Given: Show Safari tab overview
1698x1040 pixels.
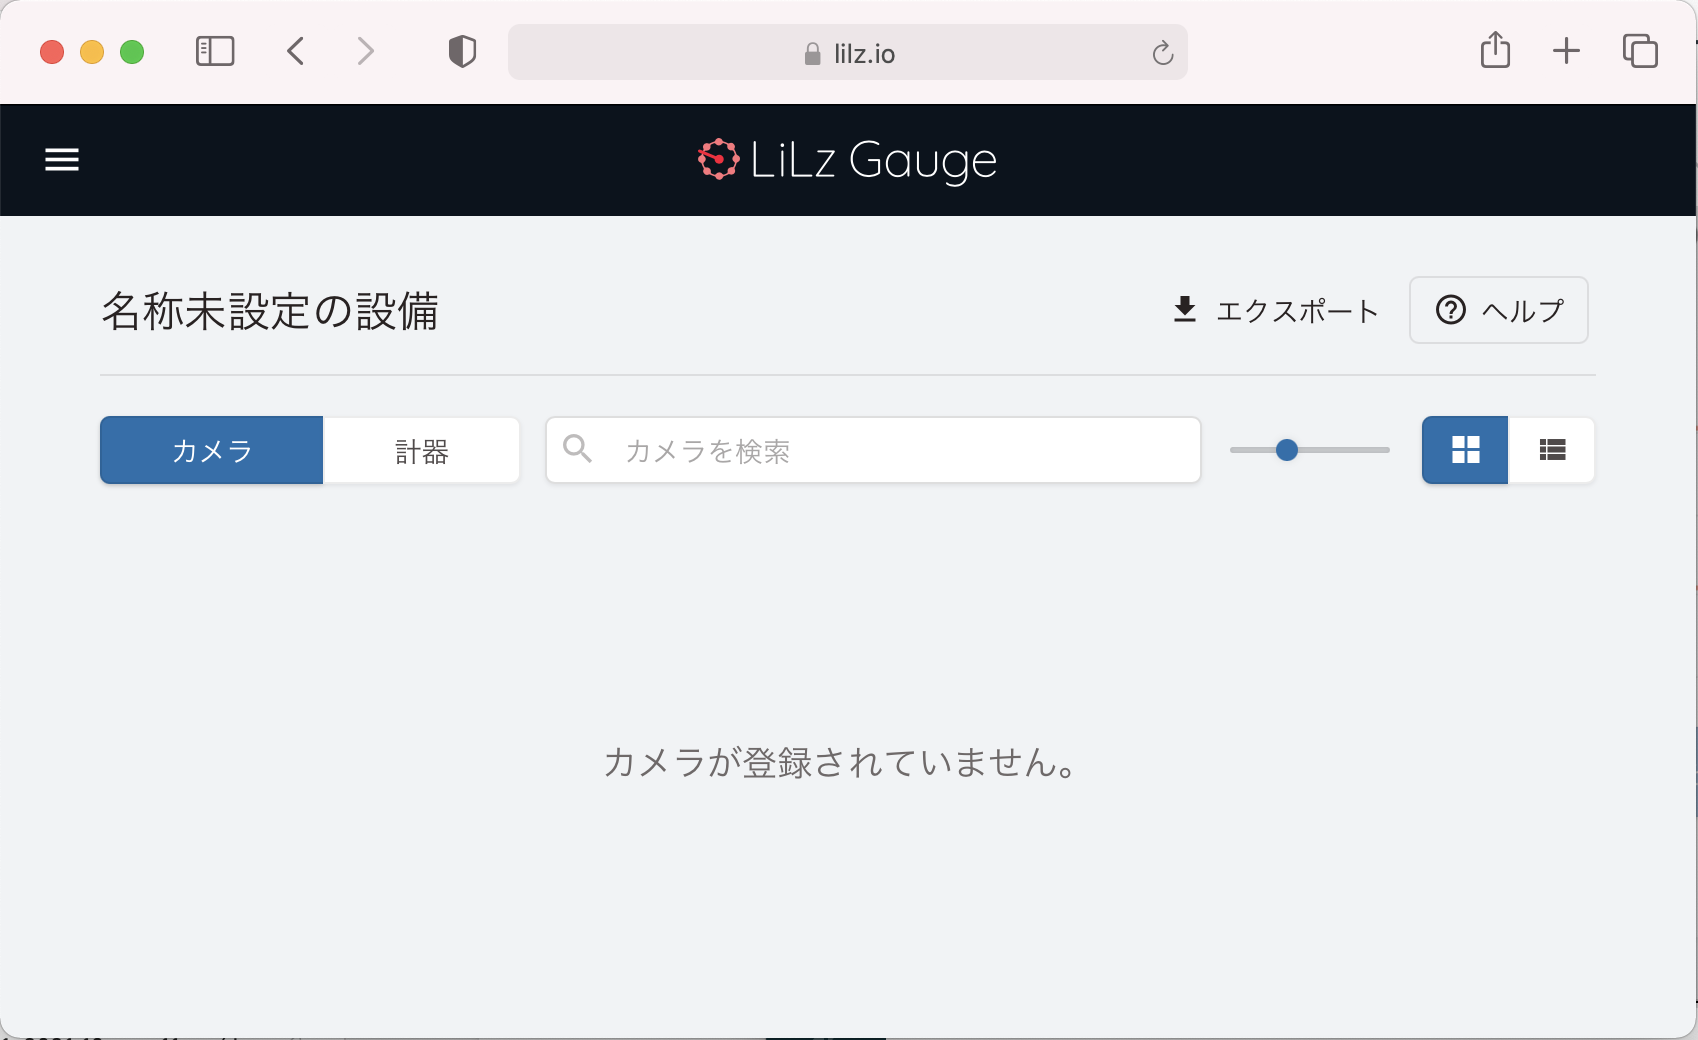Looking at the screenshot, I should pyautogui.click(x=1640, y=51).
